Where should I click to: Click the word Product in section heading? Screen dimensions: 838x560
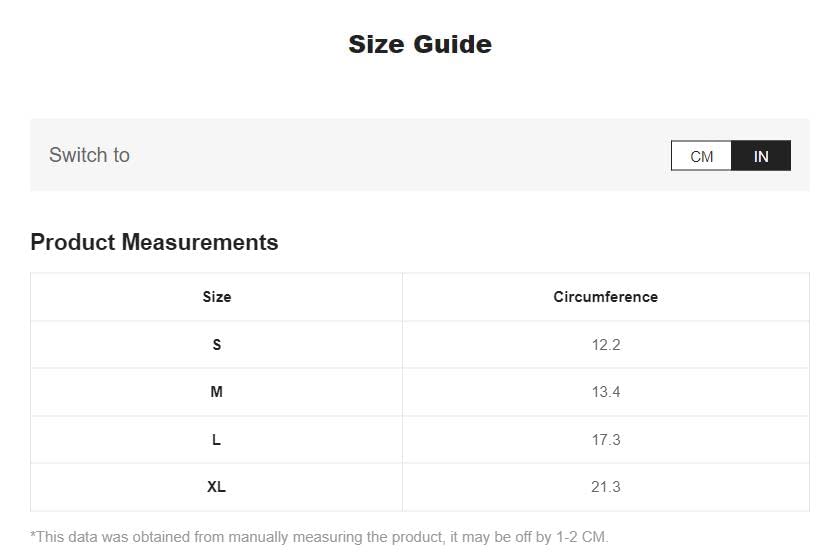73,242
